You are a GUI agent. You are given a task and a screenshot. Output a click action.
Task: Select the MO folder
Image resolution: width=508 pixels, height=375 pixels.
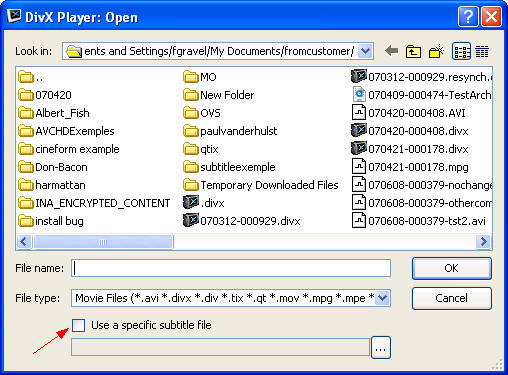[200, 77]
